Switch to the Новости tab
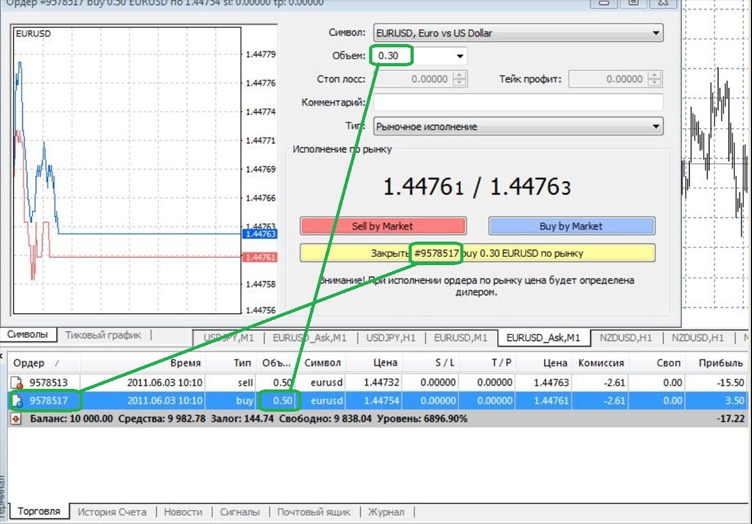This screenshot has width=752, height=524. point(183,512)
